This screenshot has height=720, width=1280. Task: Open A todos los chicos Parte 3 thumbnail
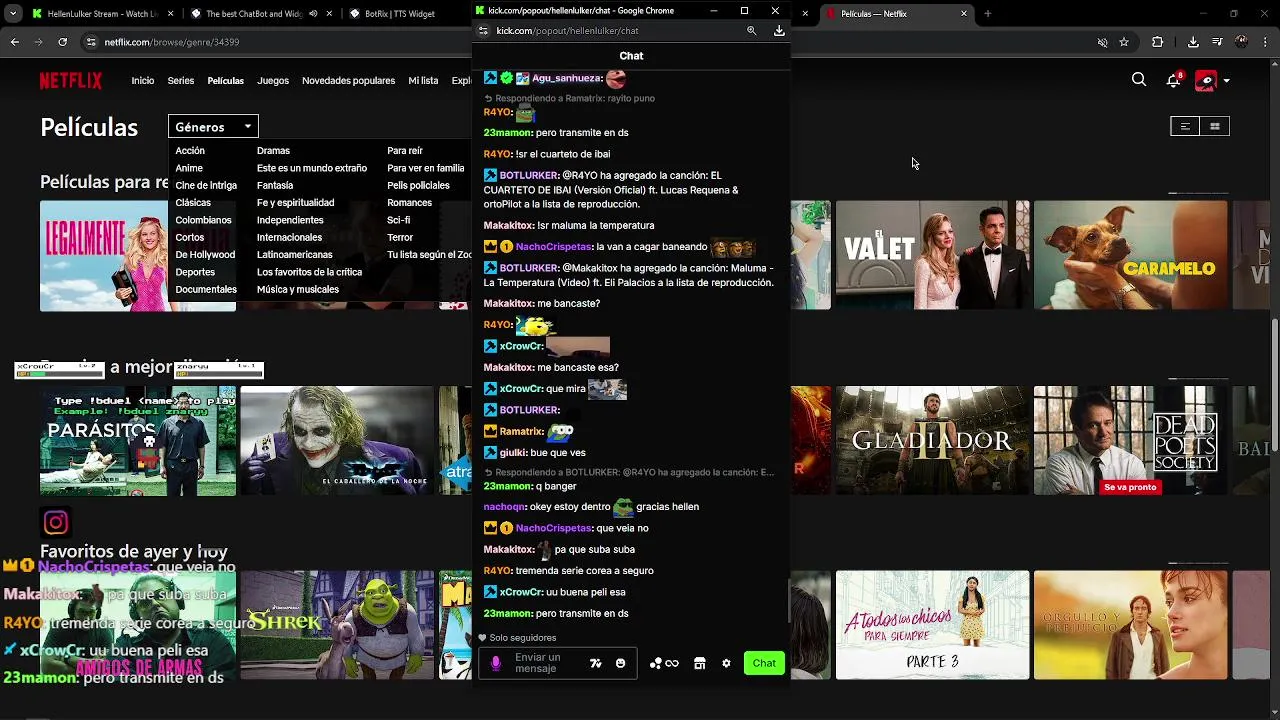(x=931, y=625)
